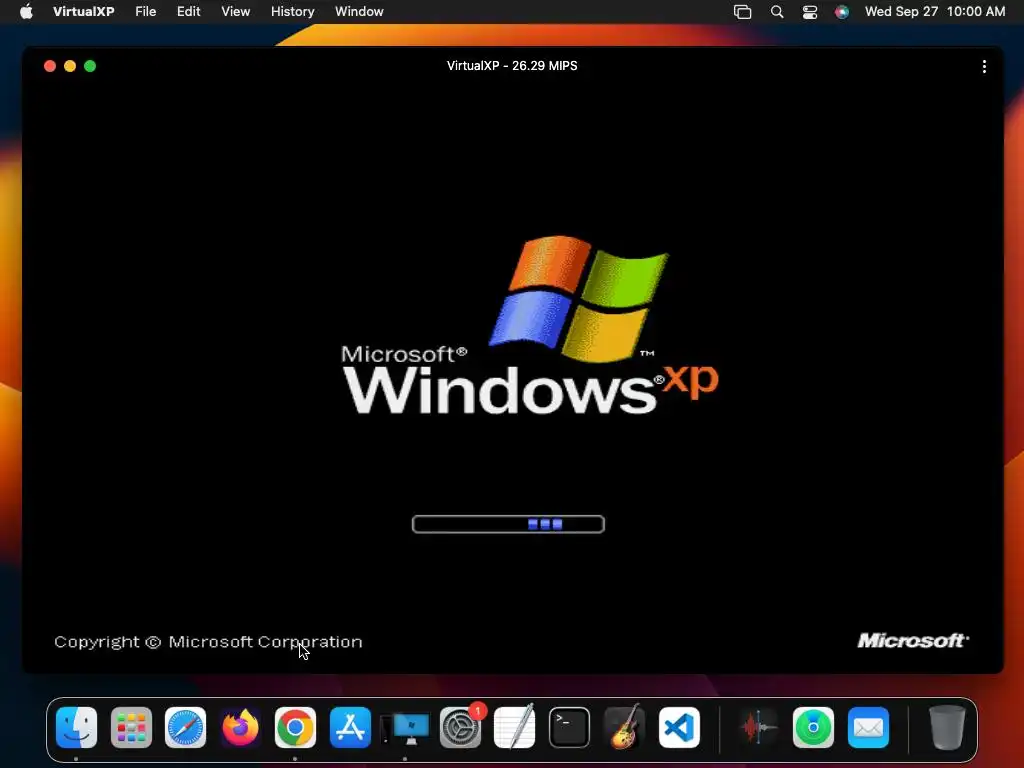Screen dimensions: 1024x768
Task: Close the VirtualXP window
Action: 50,66
